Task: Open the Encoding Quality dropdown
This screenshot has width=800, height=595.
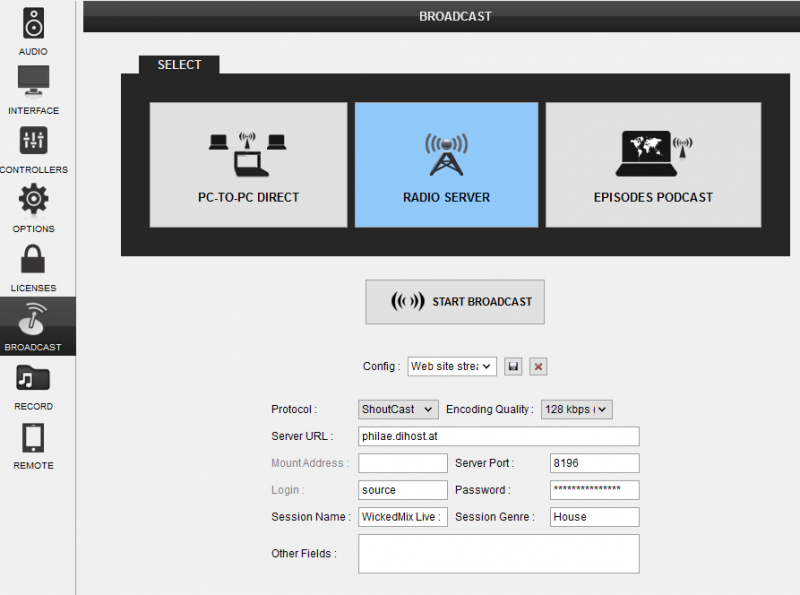Action: pos(575,409)
